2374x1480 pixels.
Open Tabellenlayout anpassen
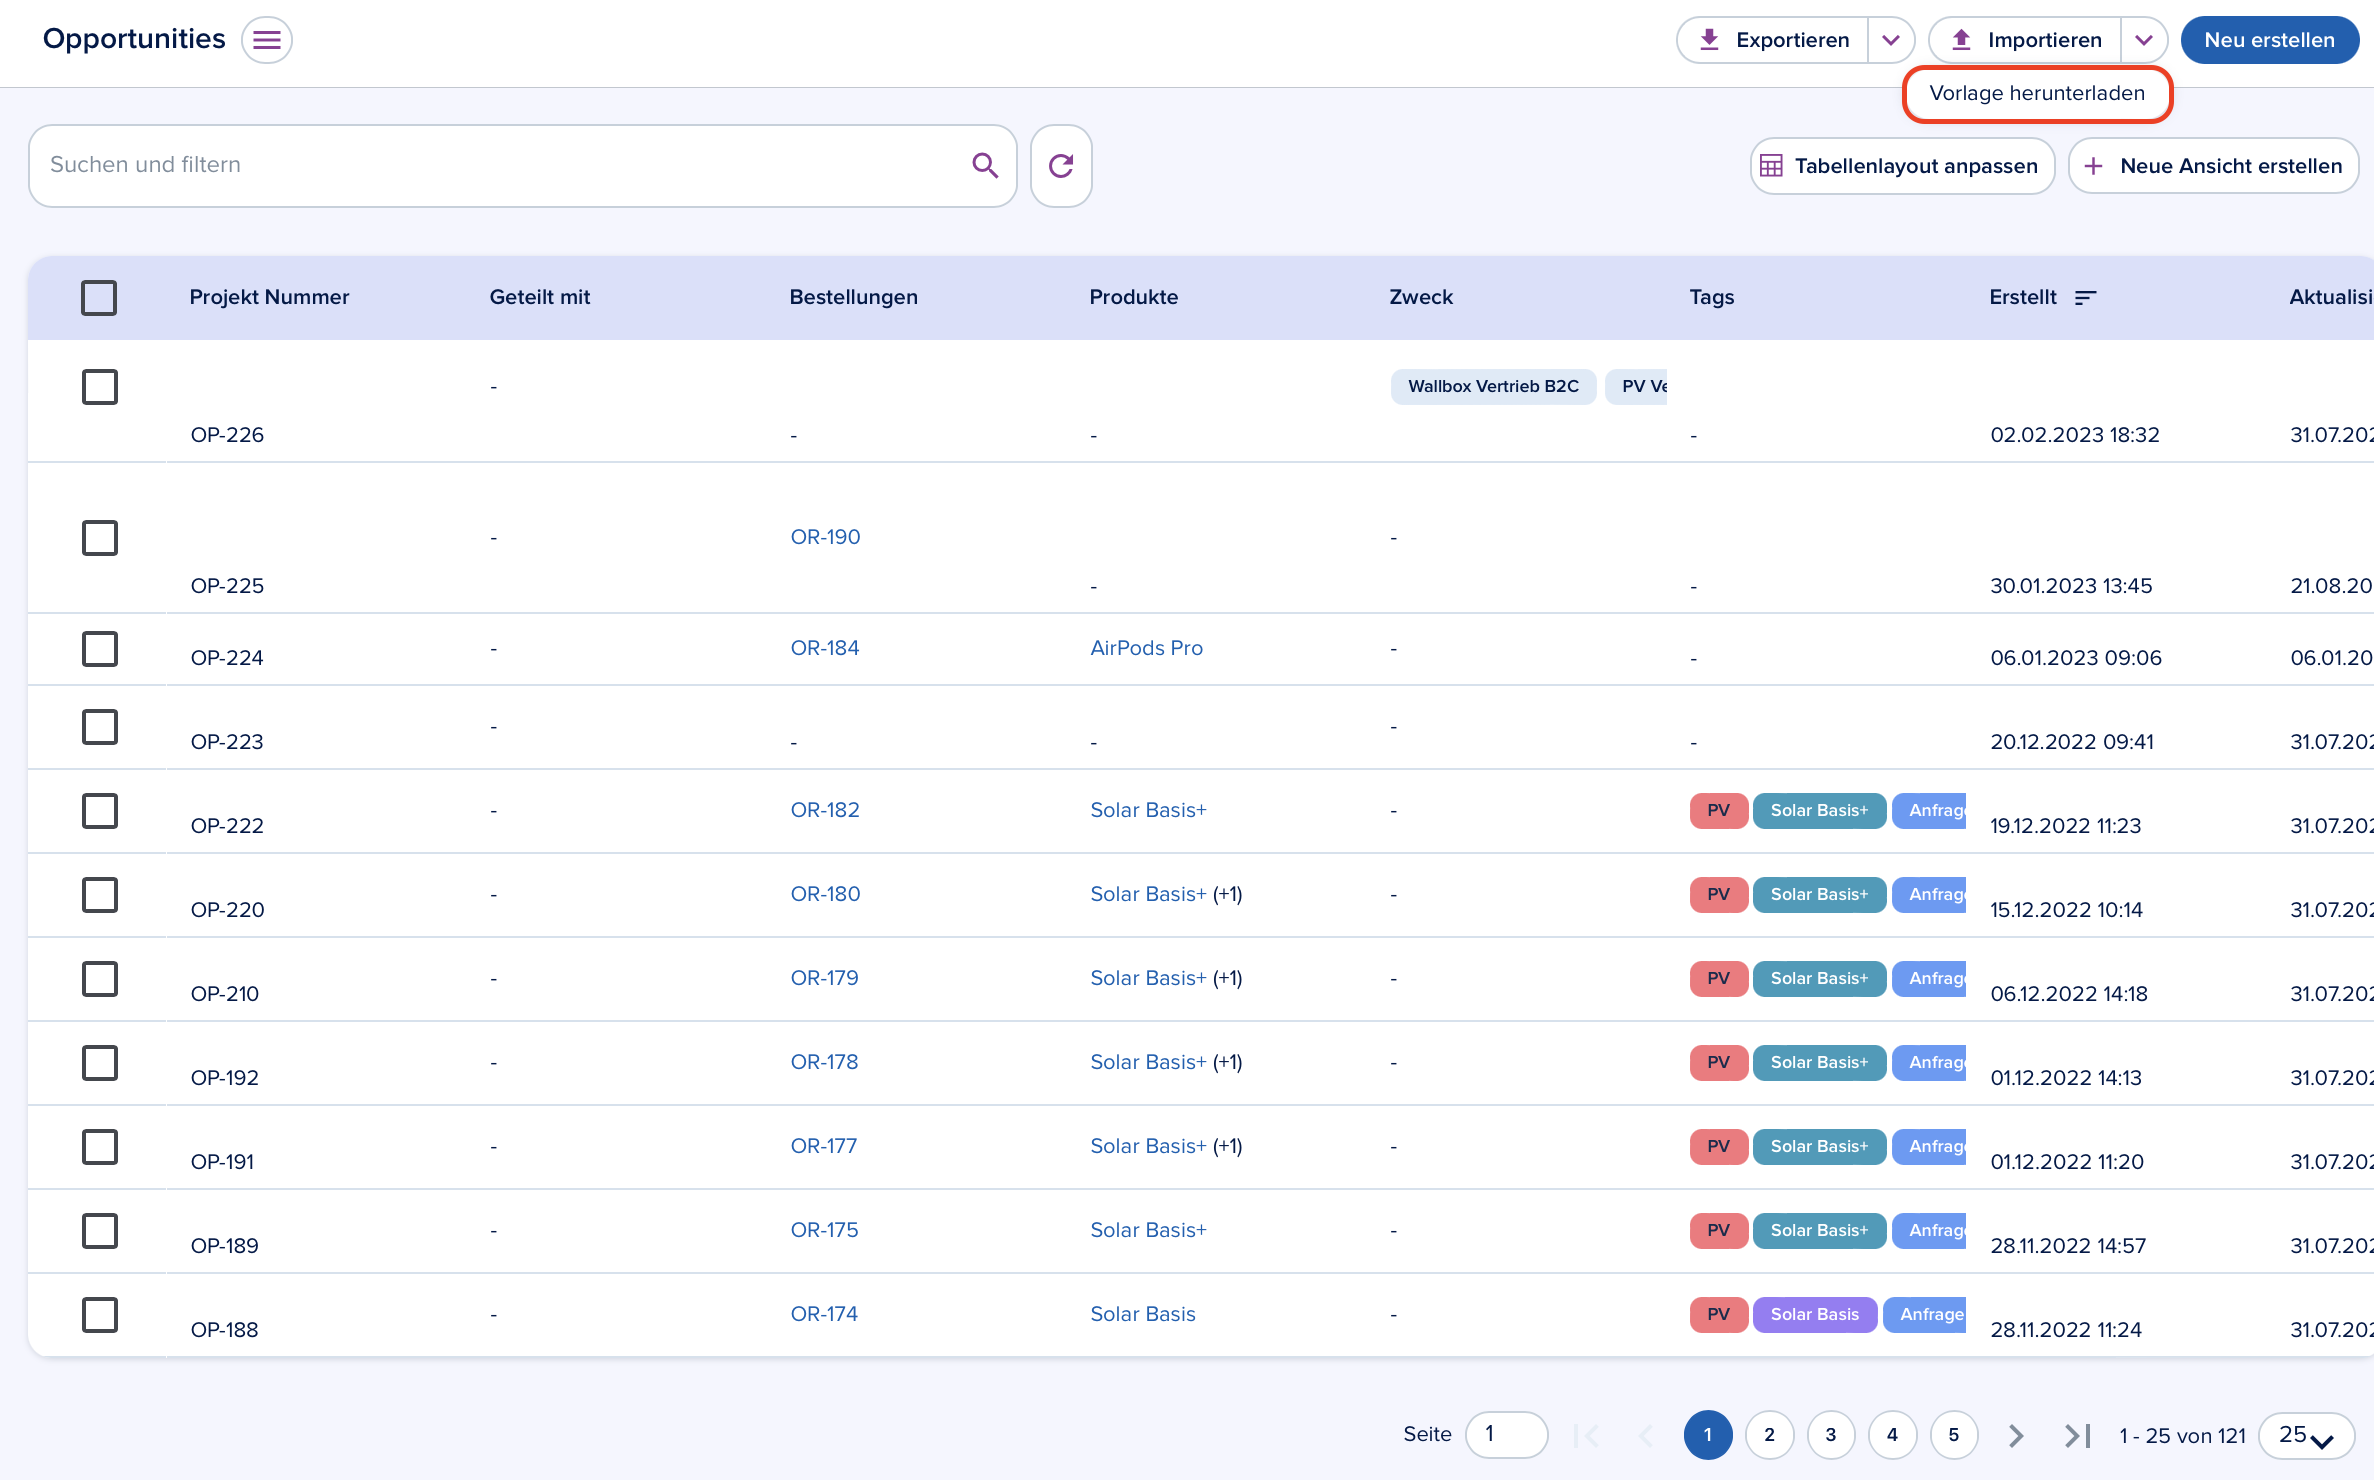pos(1902,166)
